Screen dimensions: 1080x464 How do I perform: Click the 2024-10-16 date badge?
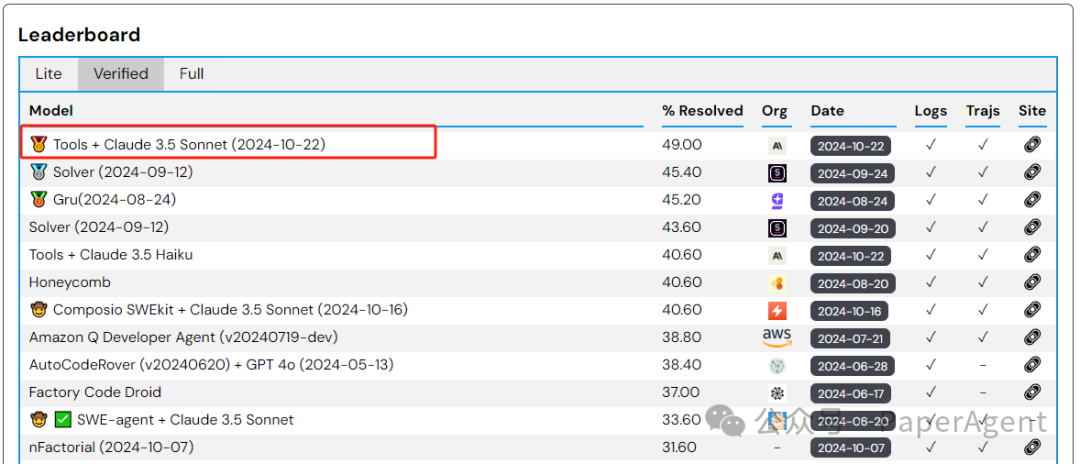849,311
